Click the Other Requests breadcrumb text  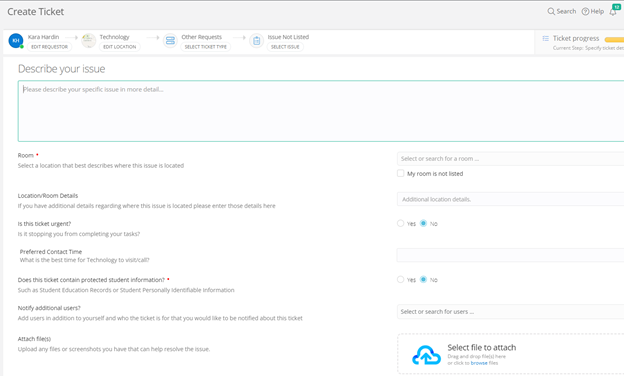tap(201, 37)
